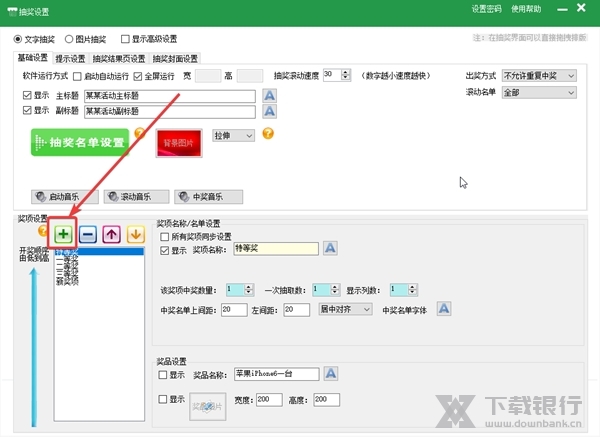Image resolution: width=600 pixels, height=437 pixels.
Task: Adjust 显示列数 spinner
Action: [412, 290]
